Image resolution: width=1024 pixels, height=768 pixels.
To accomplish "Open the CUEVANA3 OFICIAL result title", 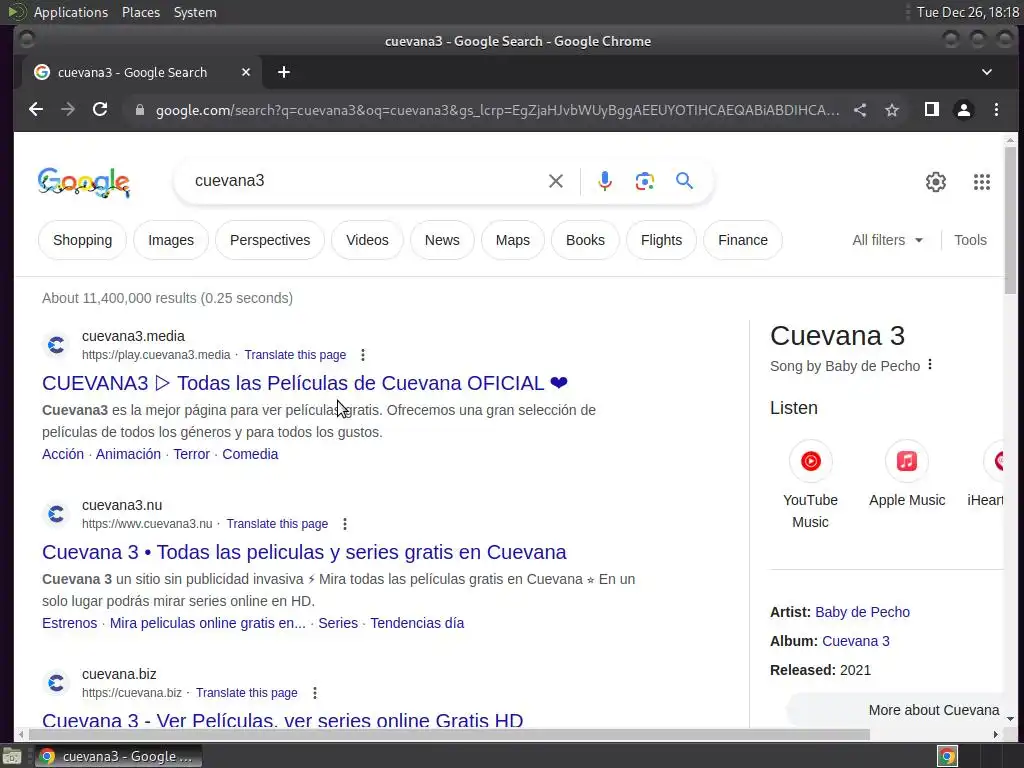I will (305, 383).
